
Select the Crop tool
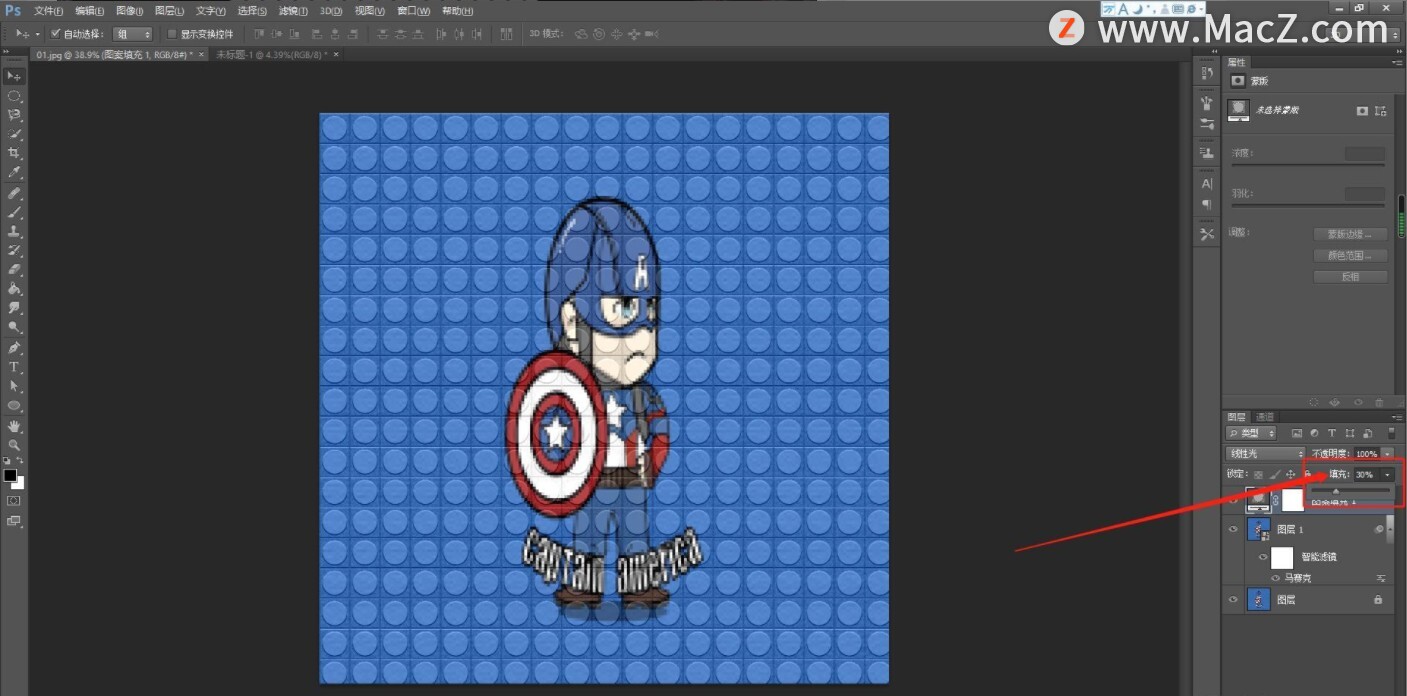(x=14, y=153)
